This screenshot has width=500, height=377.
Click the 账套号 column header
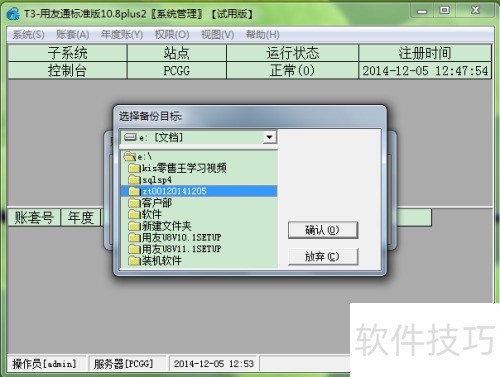(x=34, y=218)
